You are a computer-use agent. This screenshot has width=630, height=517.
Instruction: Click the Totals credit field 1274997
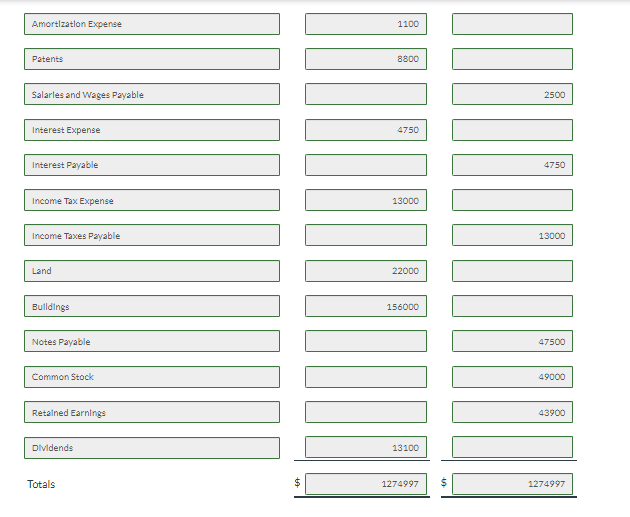coord(512,484)
